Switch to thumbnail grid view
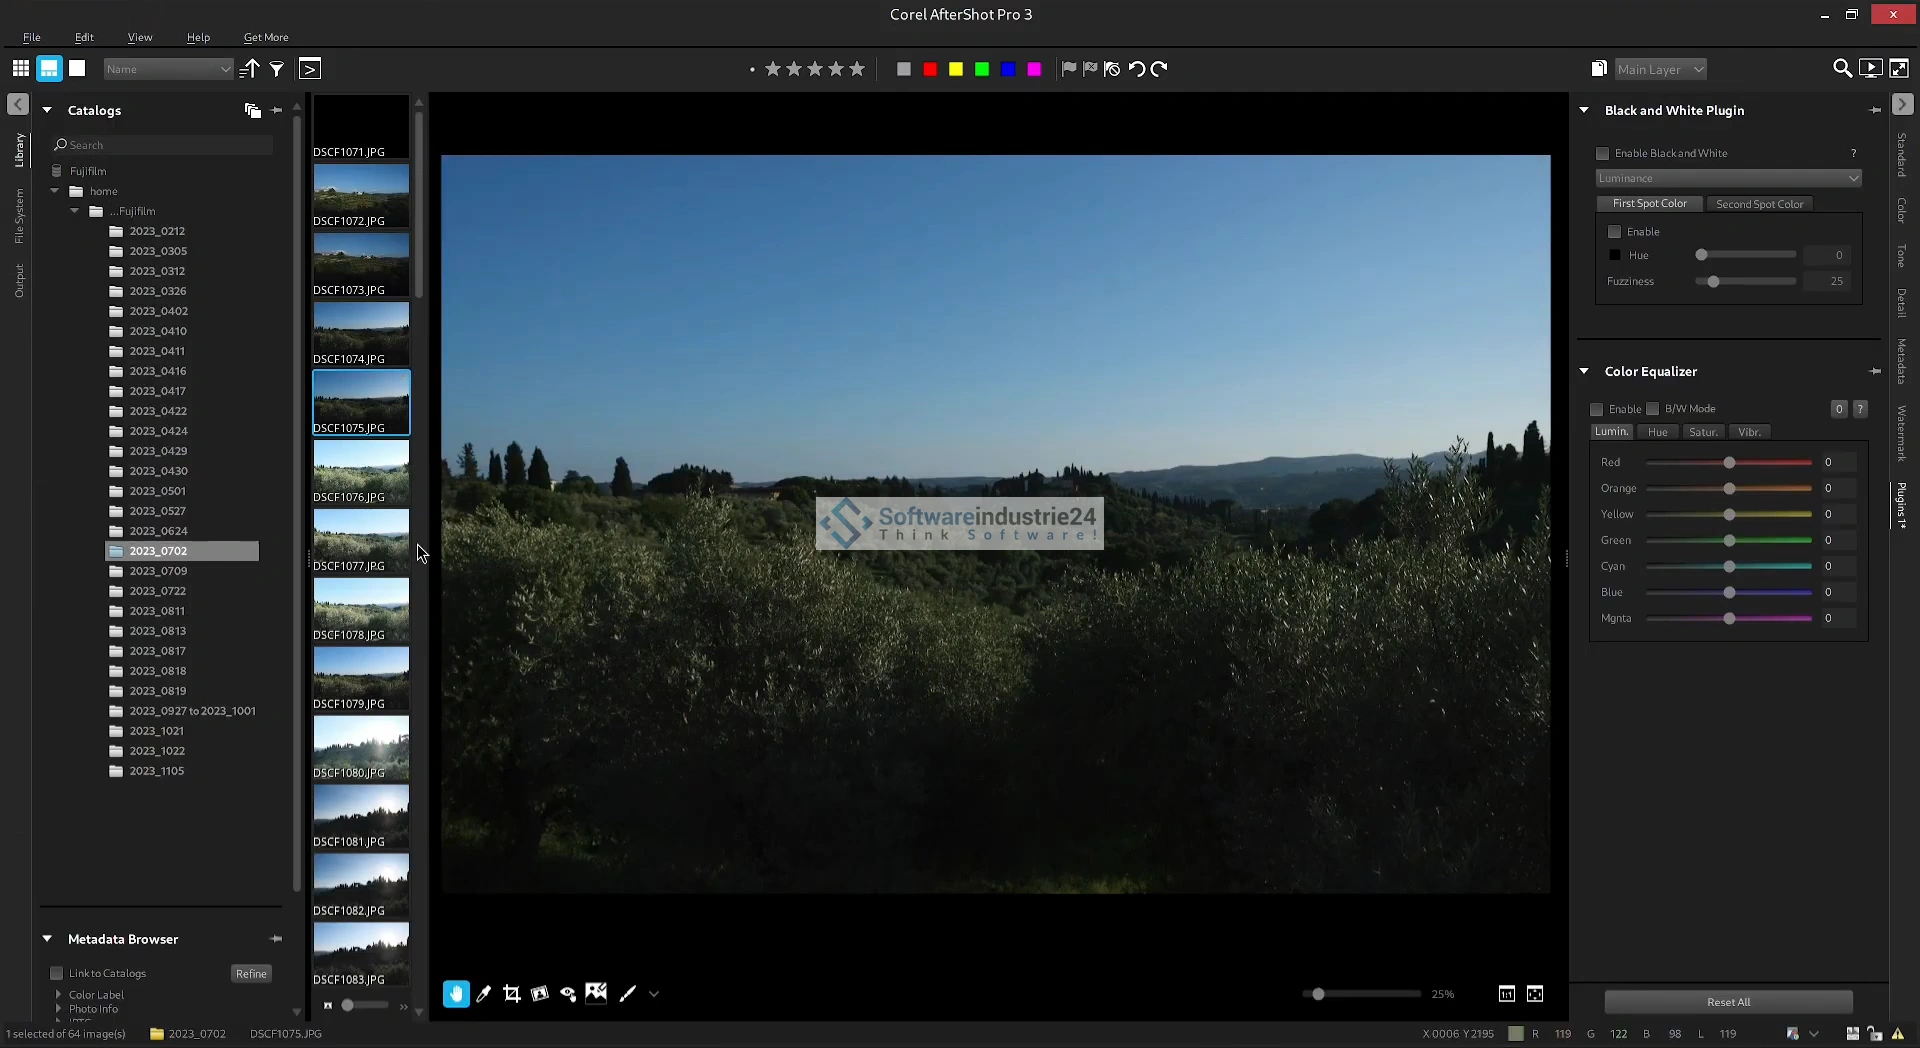The image size is (1920, 1048). pyautogui.click(x=20, y=68)
